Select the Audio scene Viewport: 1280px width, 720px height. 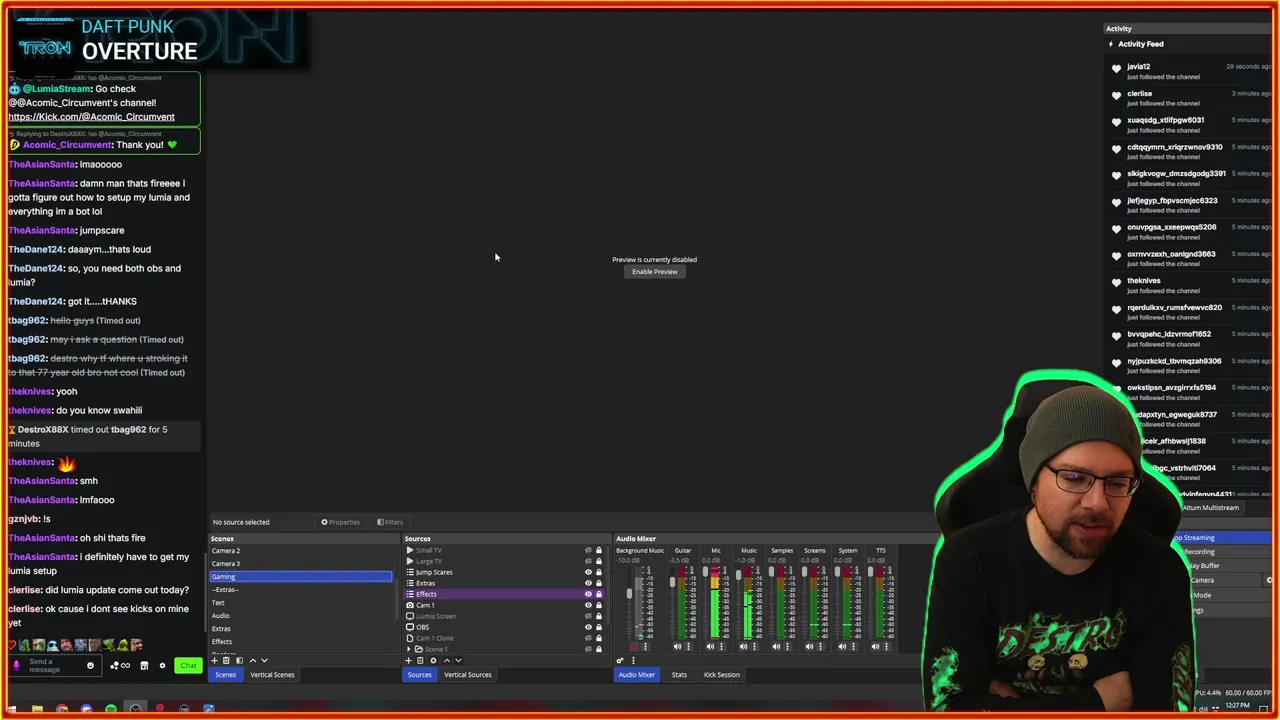300,616
